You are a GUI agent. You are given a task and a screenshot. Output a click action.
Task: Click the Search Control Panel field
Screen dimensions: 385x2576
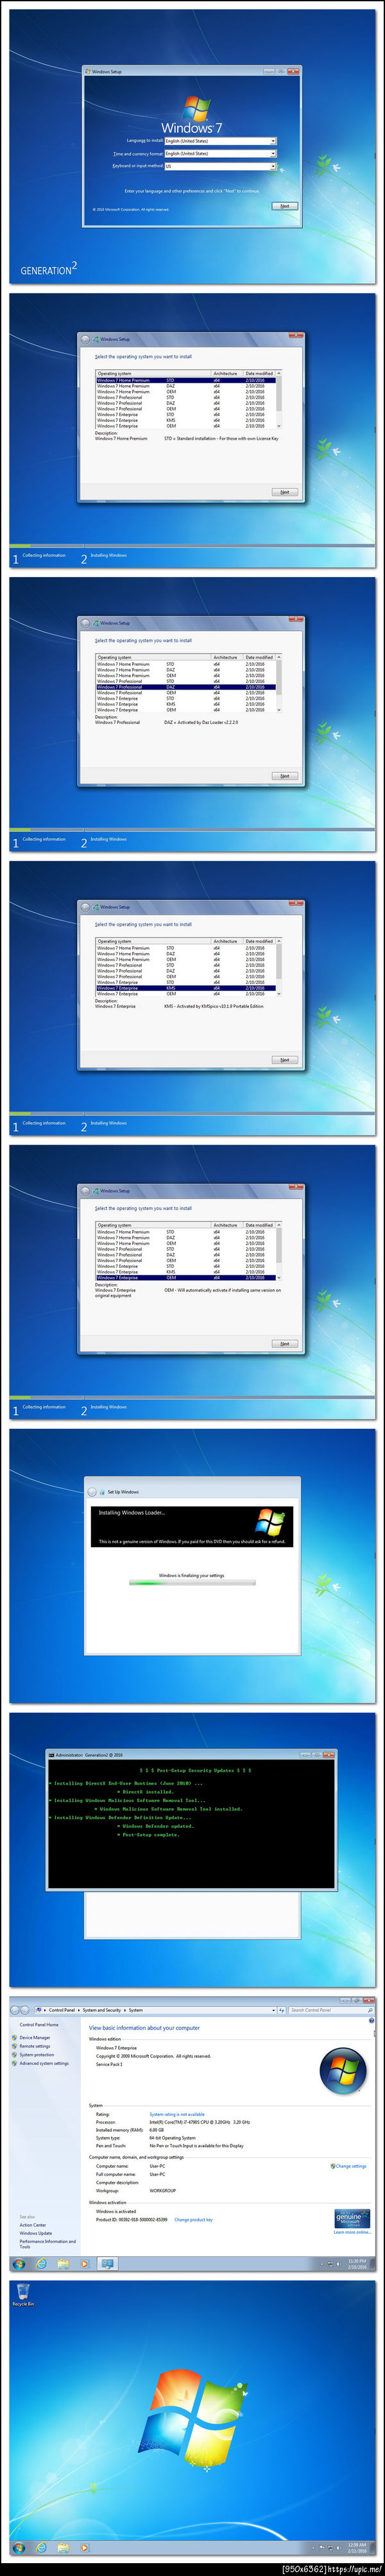(x=331, y=2010)
